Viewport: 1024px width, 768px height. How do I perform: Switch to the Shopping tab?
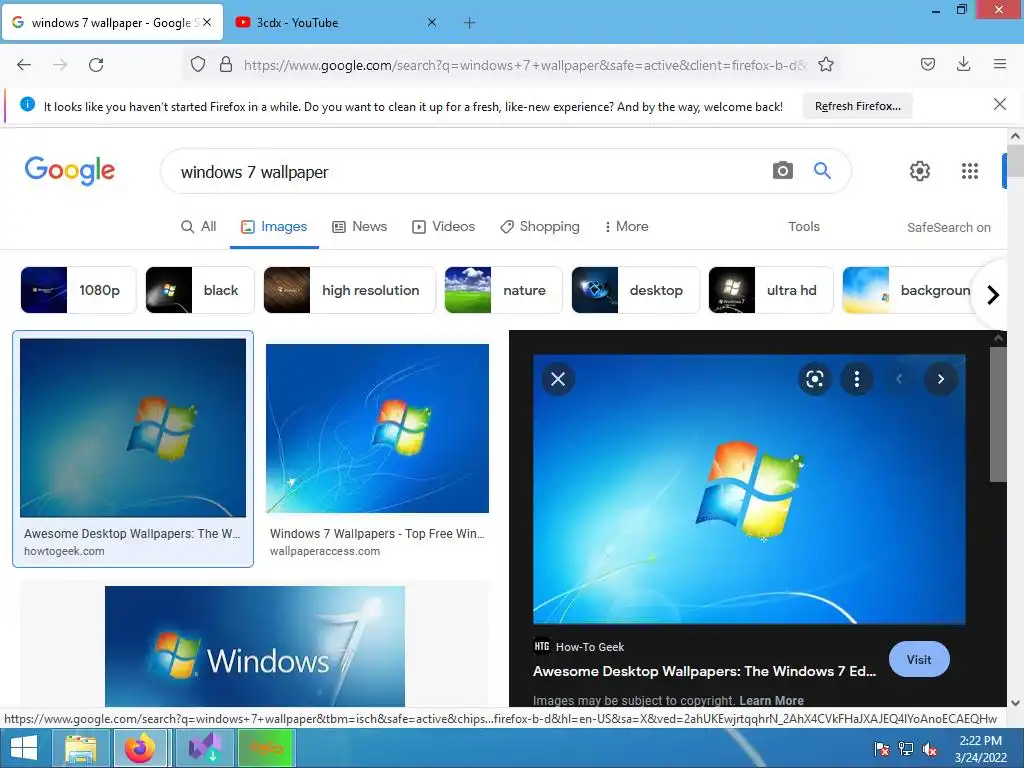point(540,227)
